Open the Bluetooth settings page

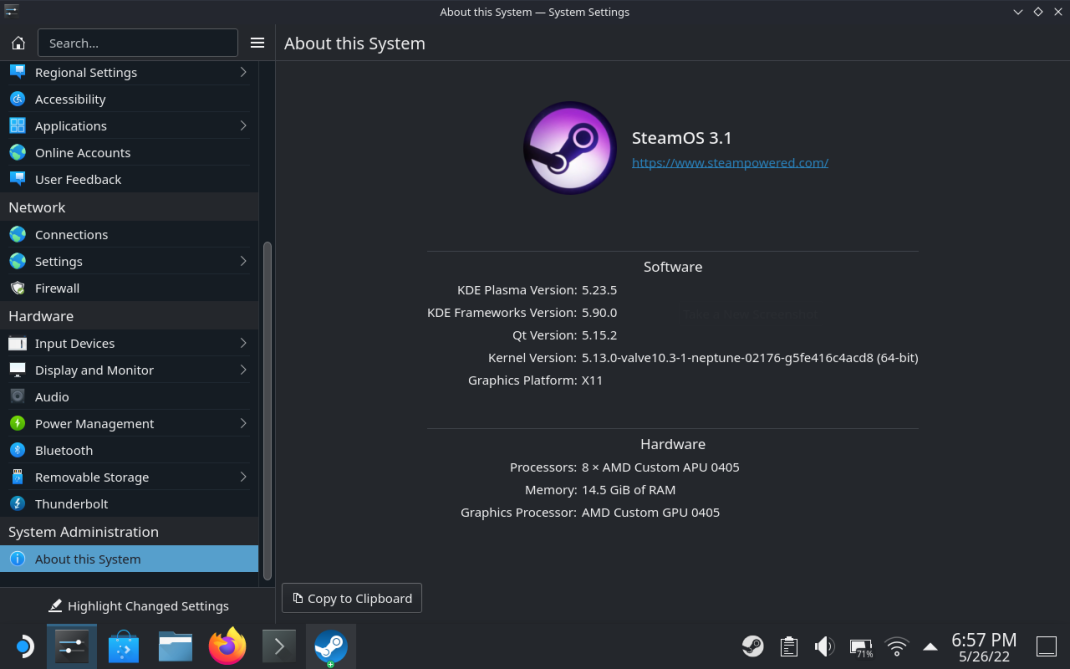[129, 450]
